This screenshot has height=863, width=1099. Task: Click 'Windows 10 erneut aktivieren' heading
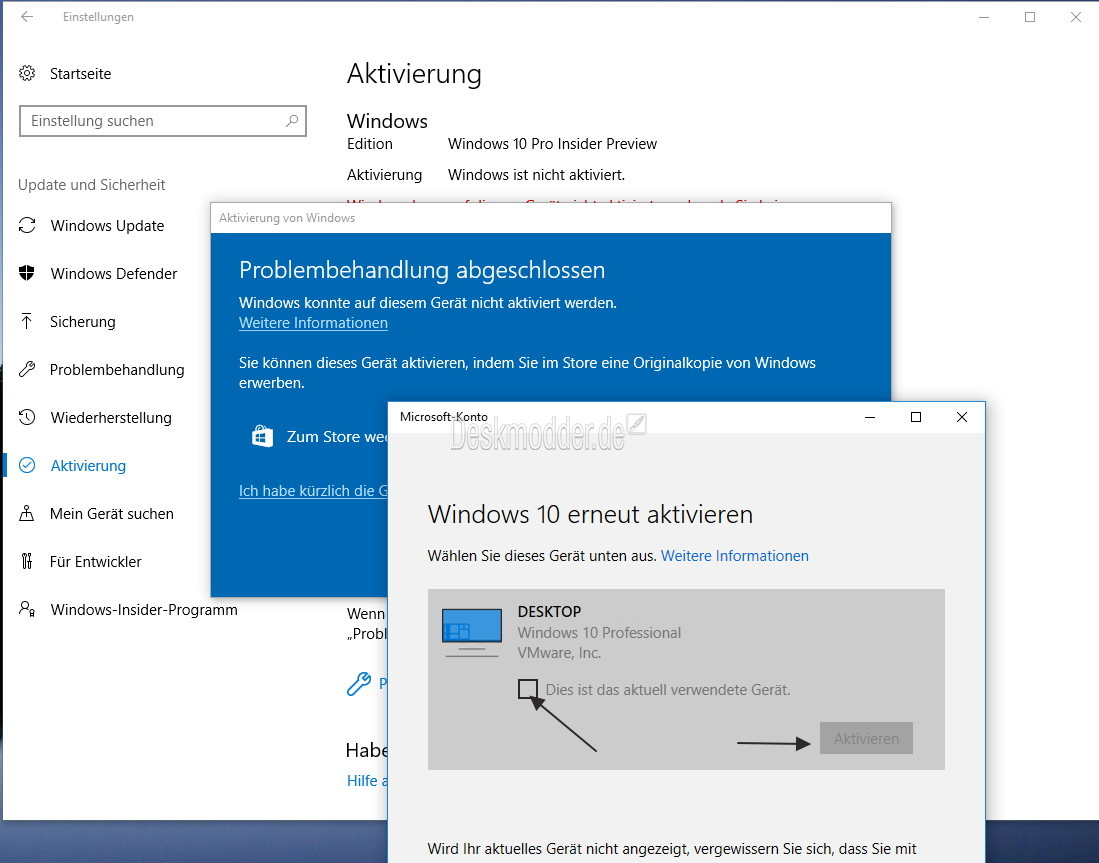coord(590,514)
